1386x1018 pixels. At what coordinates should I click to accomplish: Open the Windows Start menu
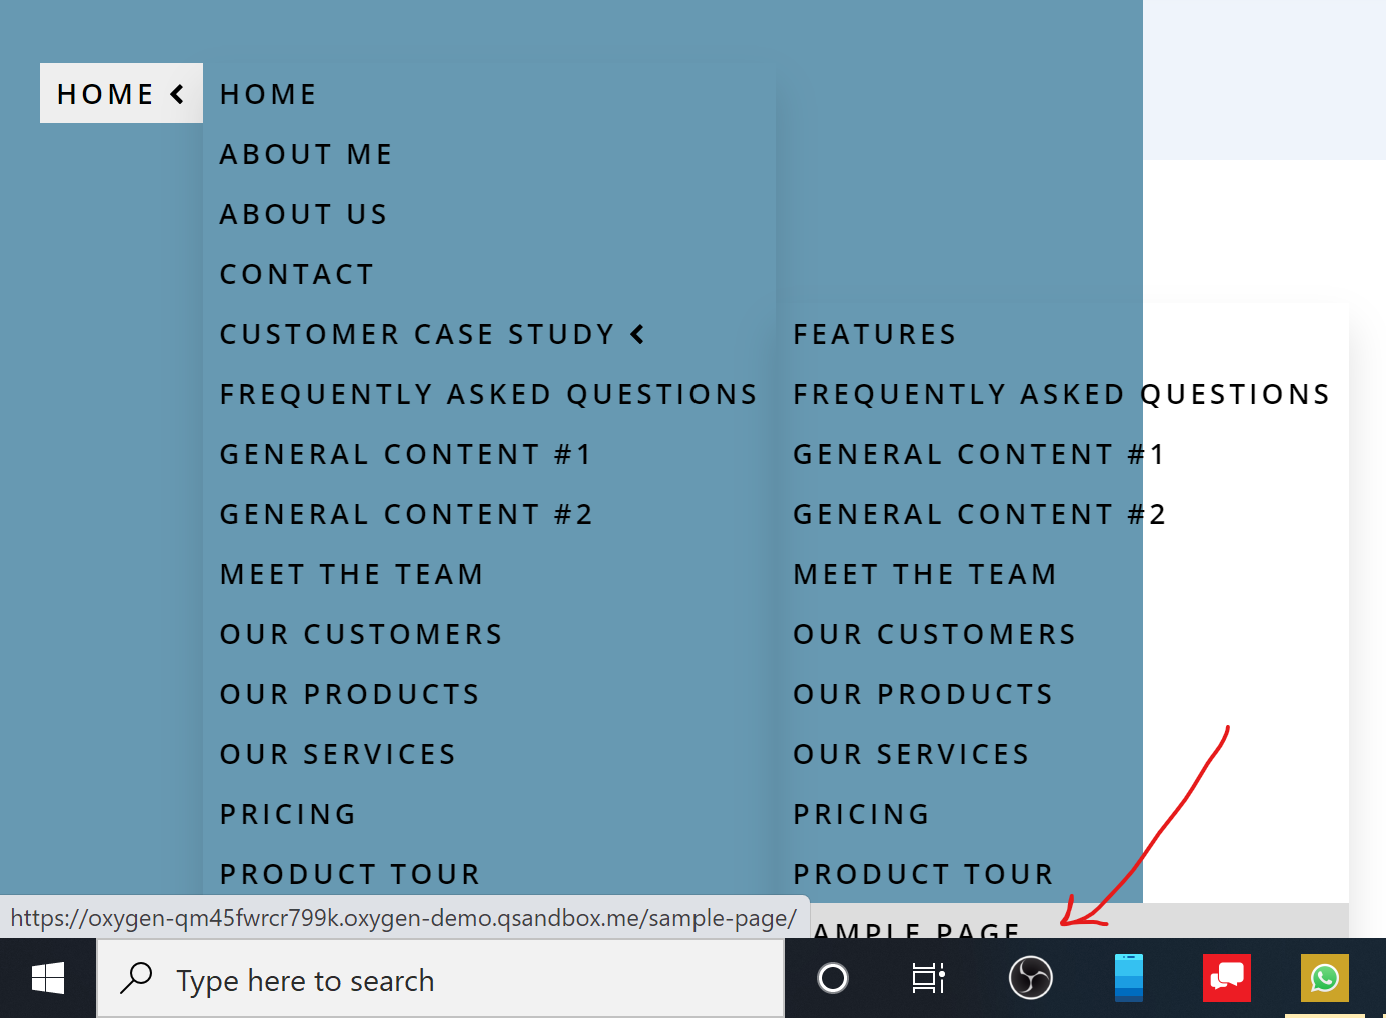click(x=48, y=978)
